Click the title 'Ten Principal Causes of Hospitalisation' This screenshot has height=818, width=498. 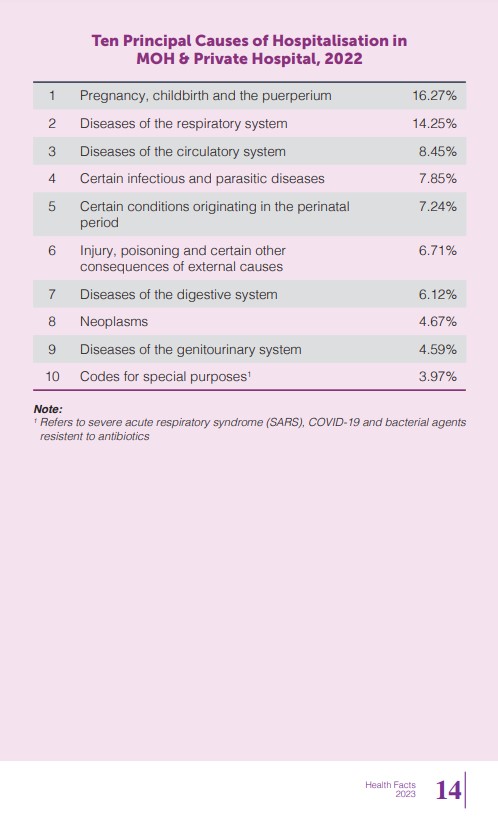coord(249,50)
